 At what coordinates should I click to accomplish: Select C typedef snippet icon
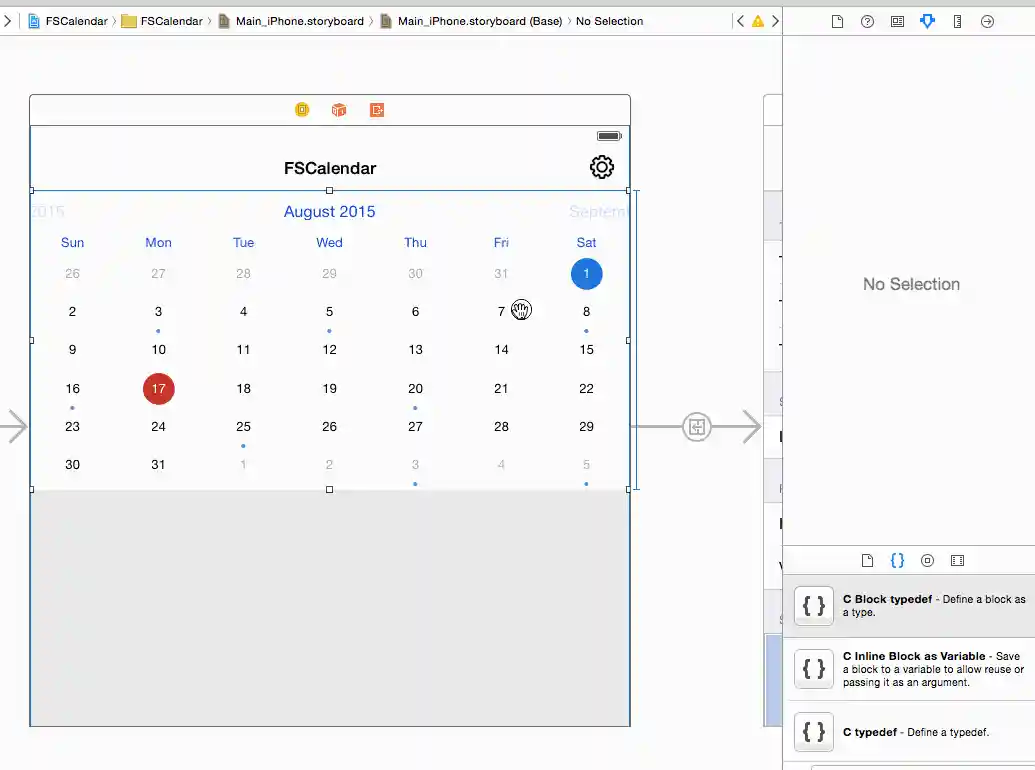click(814, 732)
